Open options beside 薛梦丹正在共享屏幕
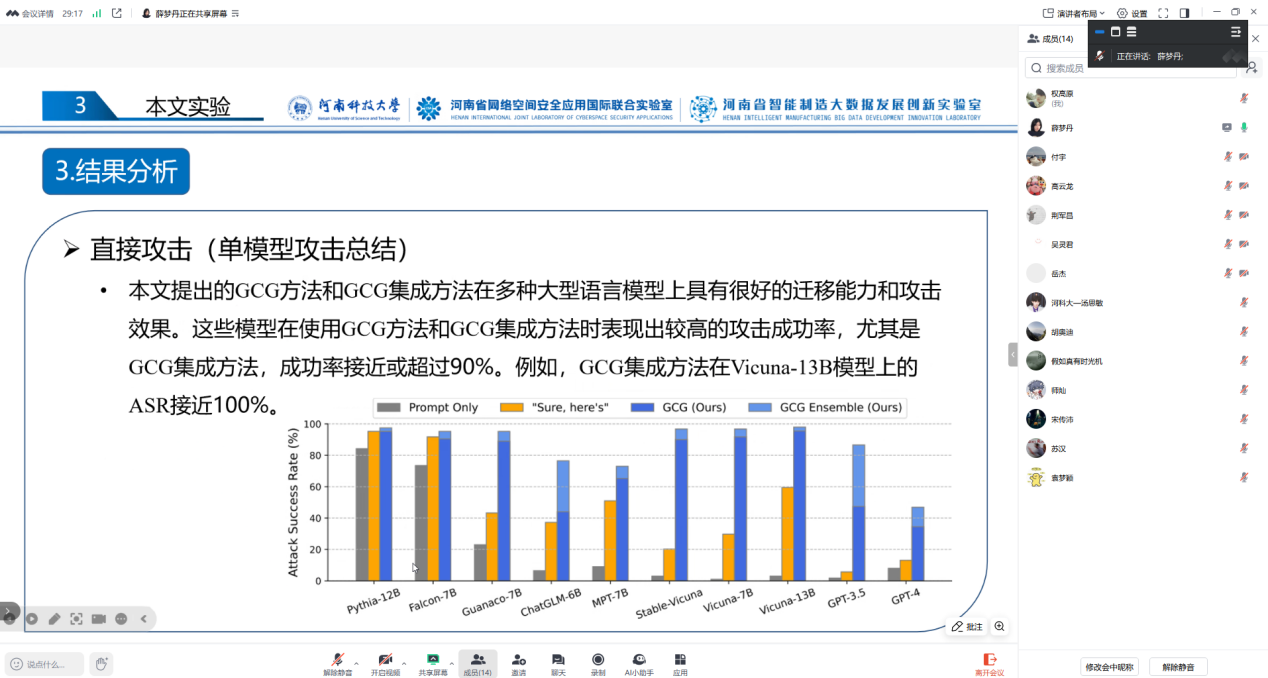Image resolution: width=1268 pixels, height=678 pixels. click(234, 14)
